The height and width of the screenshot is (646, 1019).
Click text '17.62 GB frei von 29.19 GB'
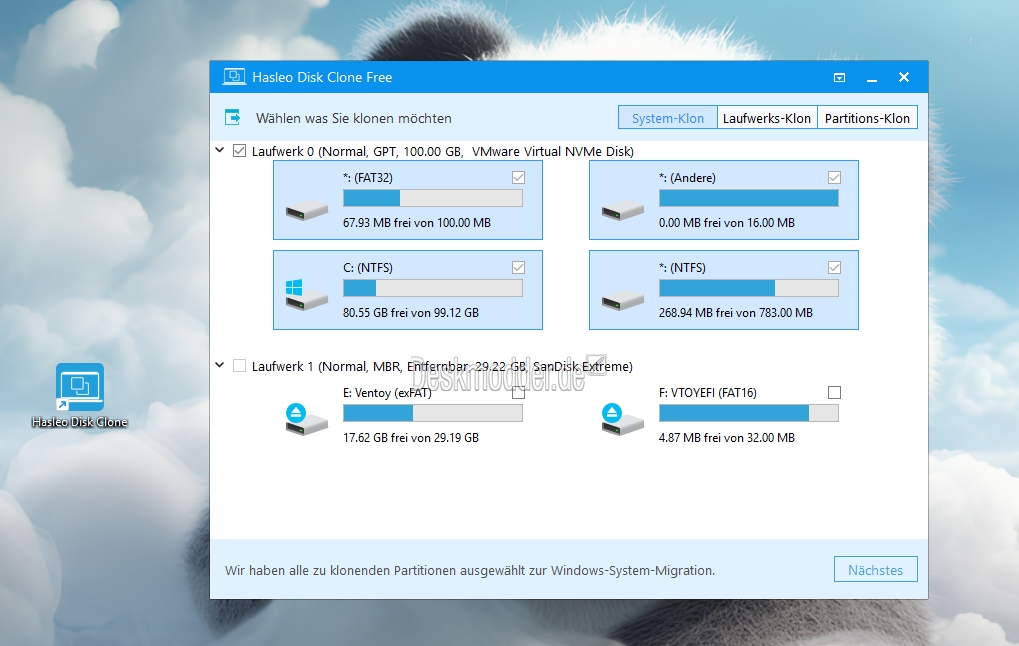(x=411, y=438)
